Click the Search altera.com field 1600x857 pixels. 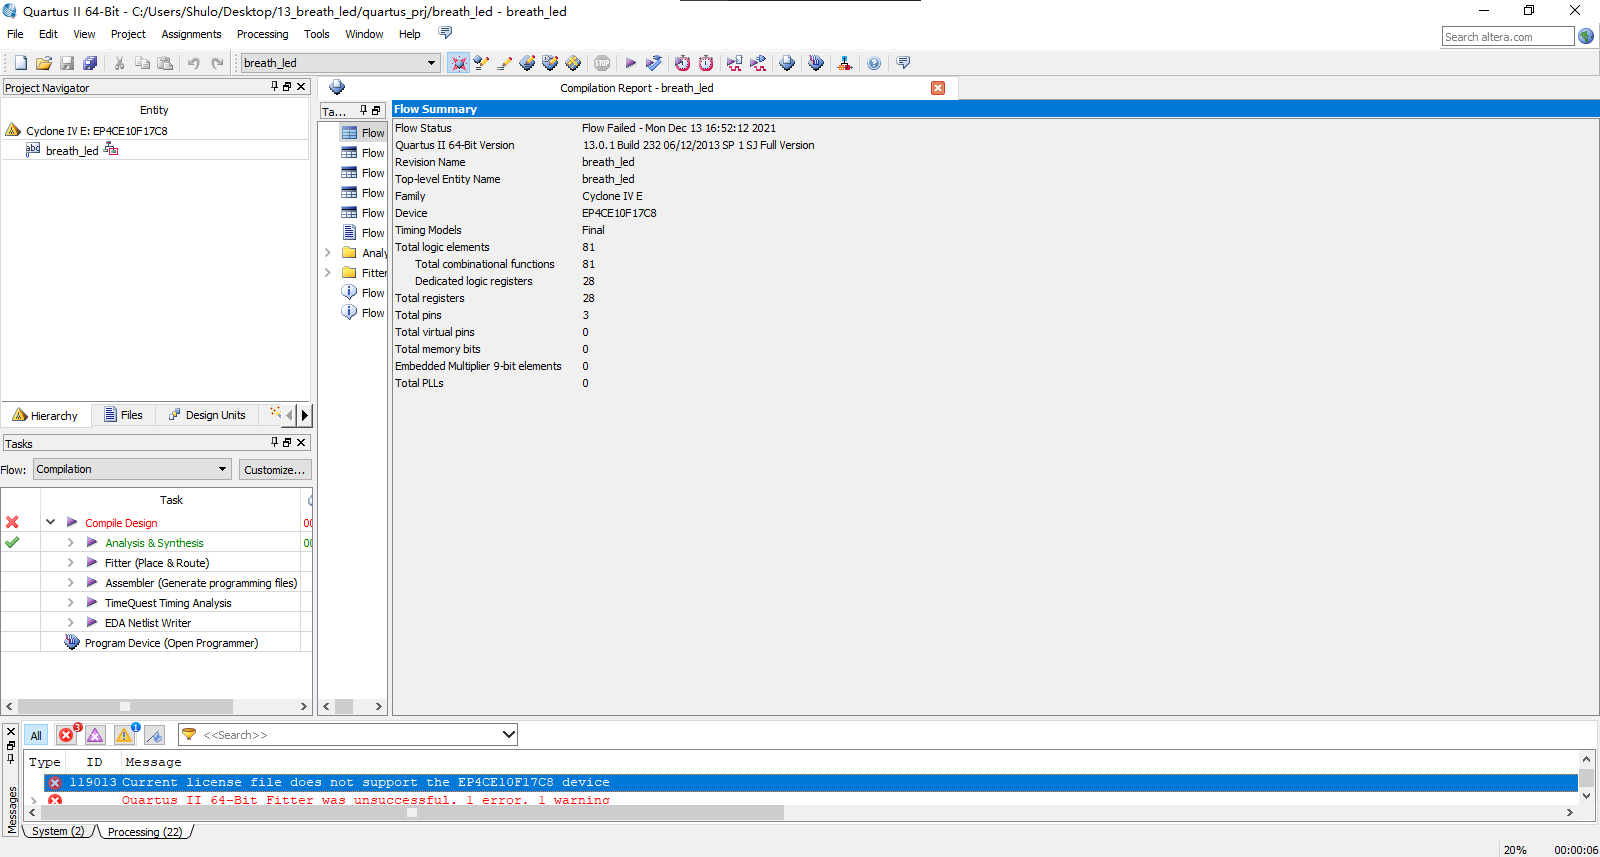click(1507, 37)
